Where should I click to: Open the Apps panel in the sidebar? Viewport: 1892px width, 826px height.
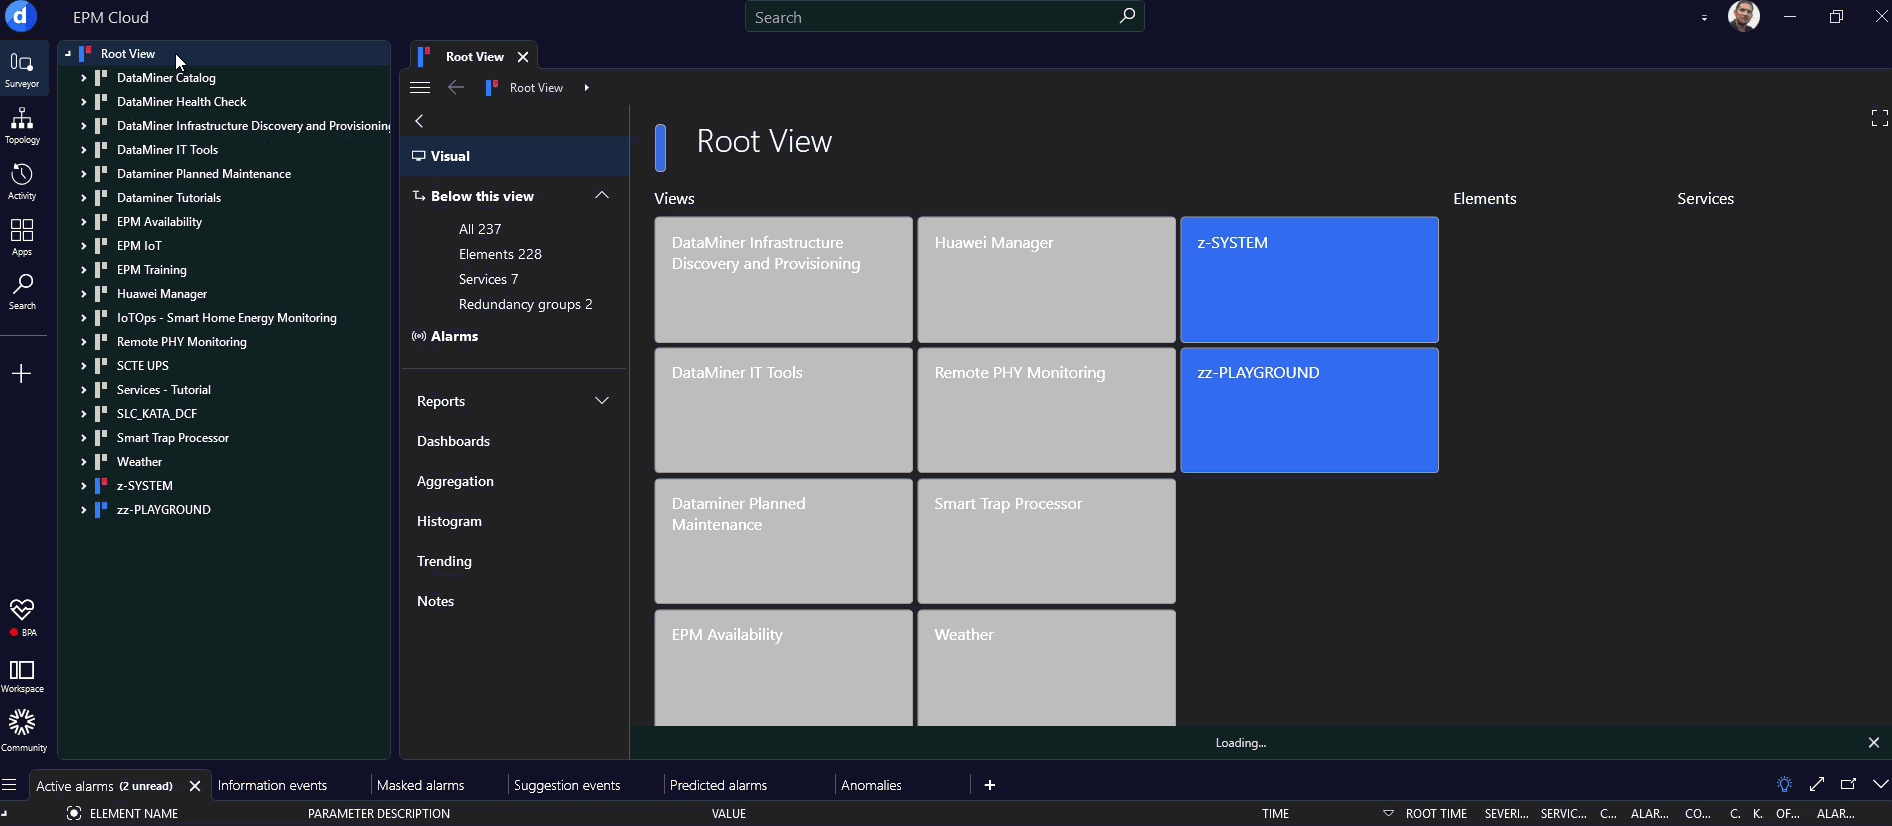[22, 237]
